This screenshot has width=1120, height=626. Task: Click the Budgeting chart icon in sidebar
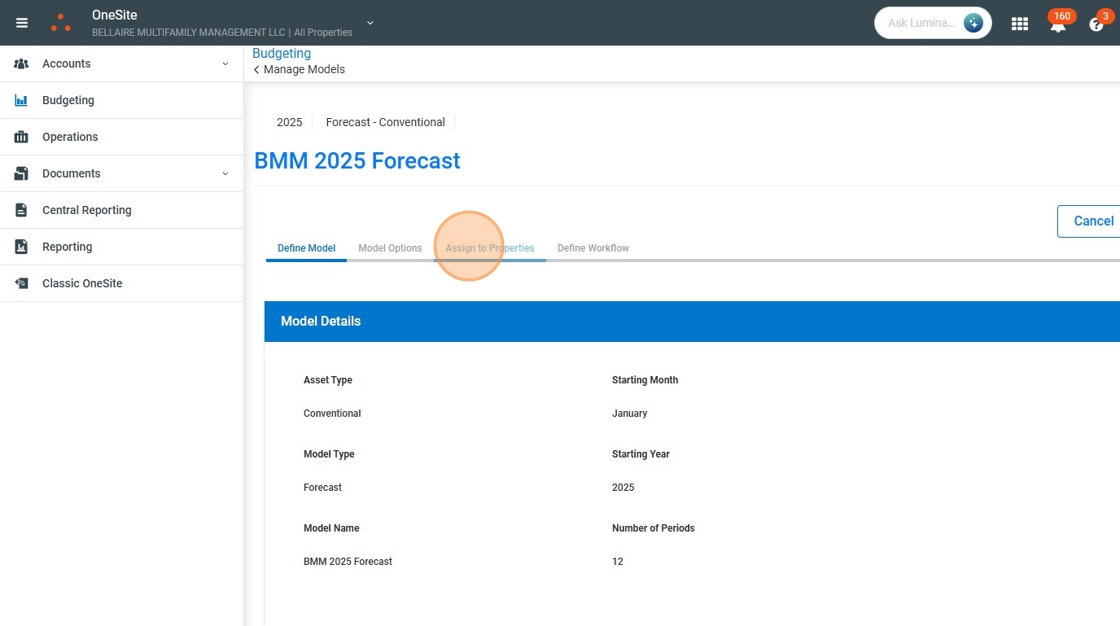tap(21, 100)
